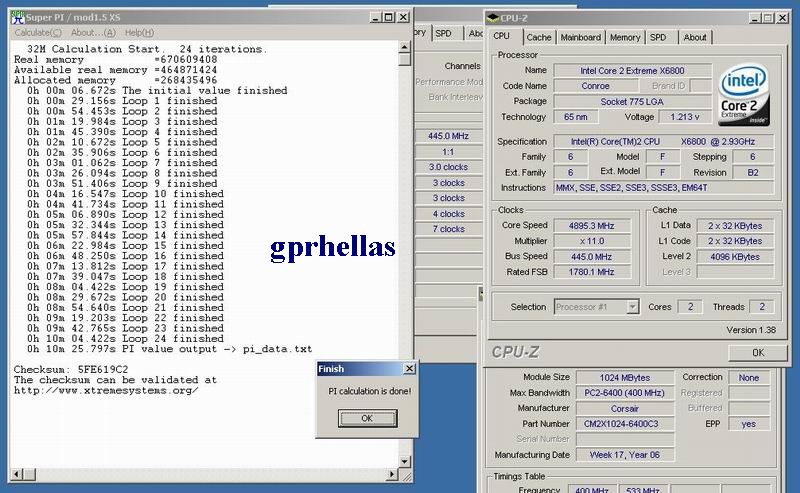The image size is (800, 493).
Task: Click the Part Number value CM2X1024-6400C3
Action: click(625, 424)
